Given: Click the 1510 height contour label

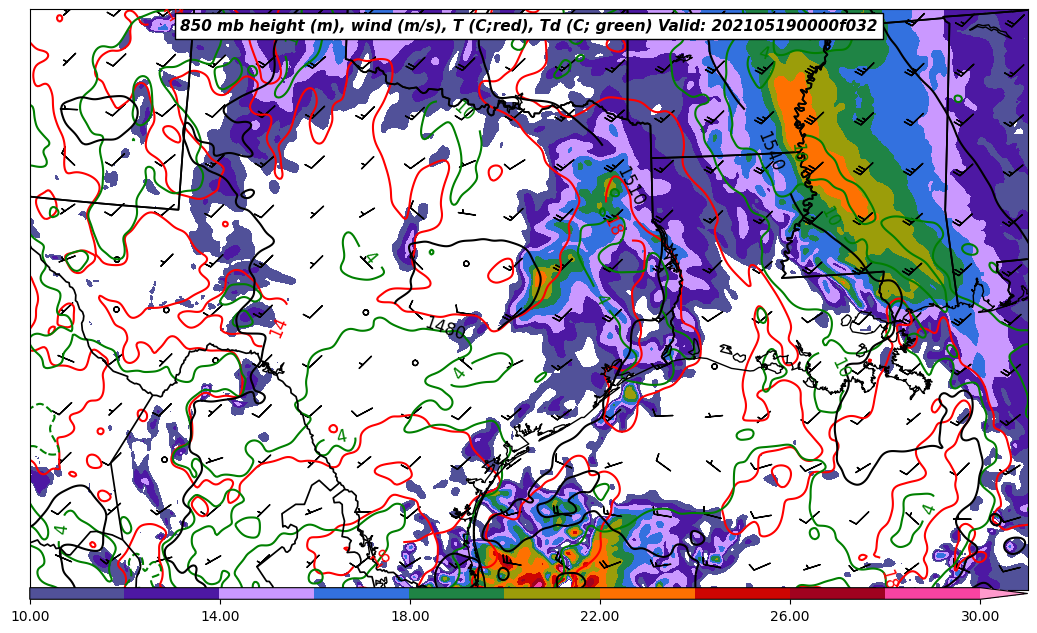Looking at the screenshot, I should (x=631, y=185).
